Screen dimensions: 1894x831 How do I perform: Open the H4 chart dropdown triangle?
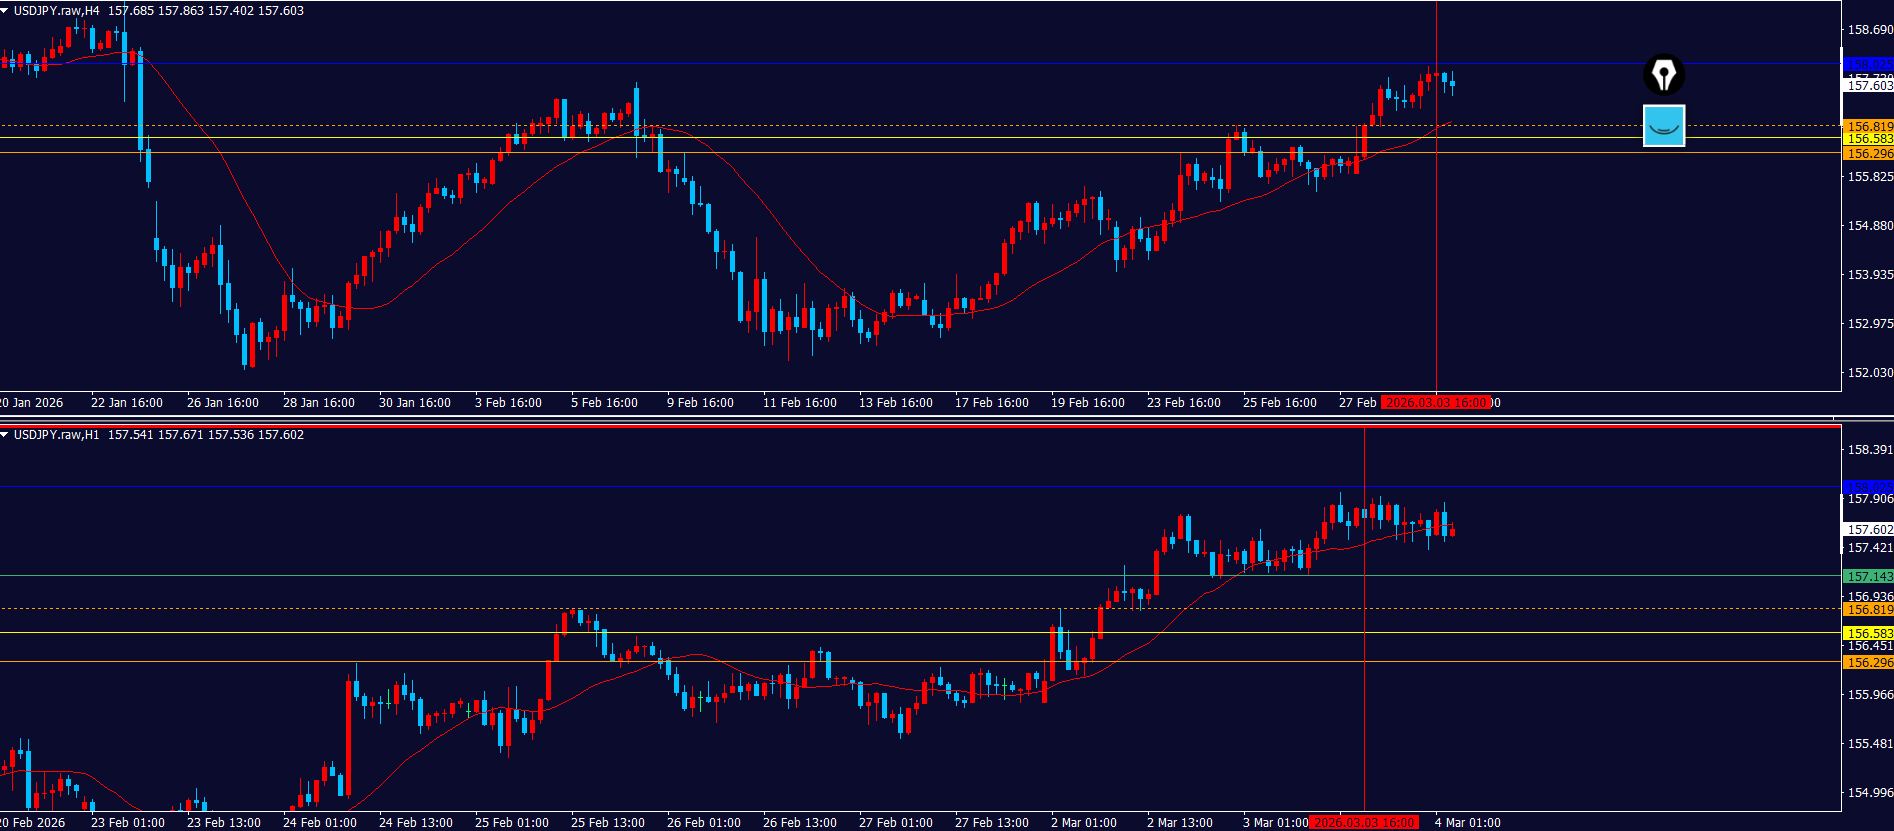[5, 11]
